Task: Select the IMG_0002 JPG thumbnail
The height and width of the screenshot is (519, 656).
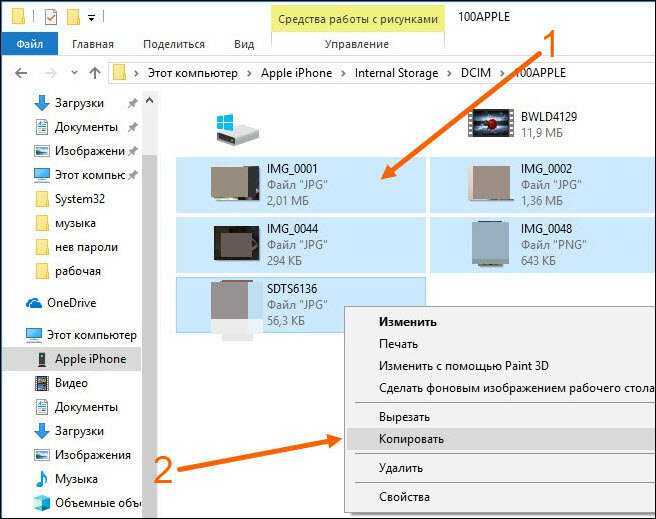Action: (490, 183)
